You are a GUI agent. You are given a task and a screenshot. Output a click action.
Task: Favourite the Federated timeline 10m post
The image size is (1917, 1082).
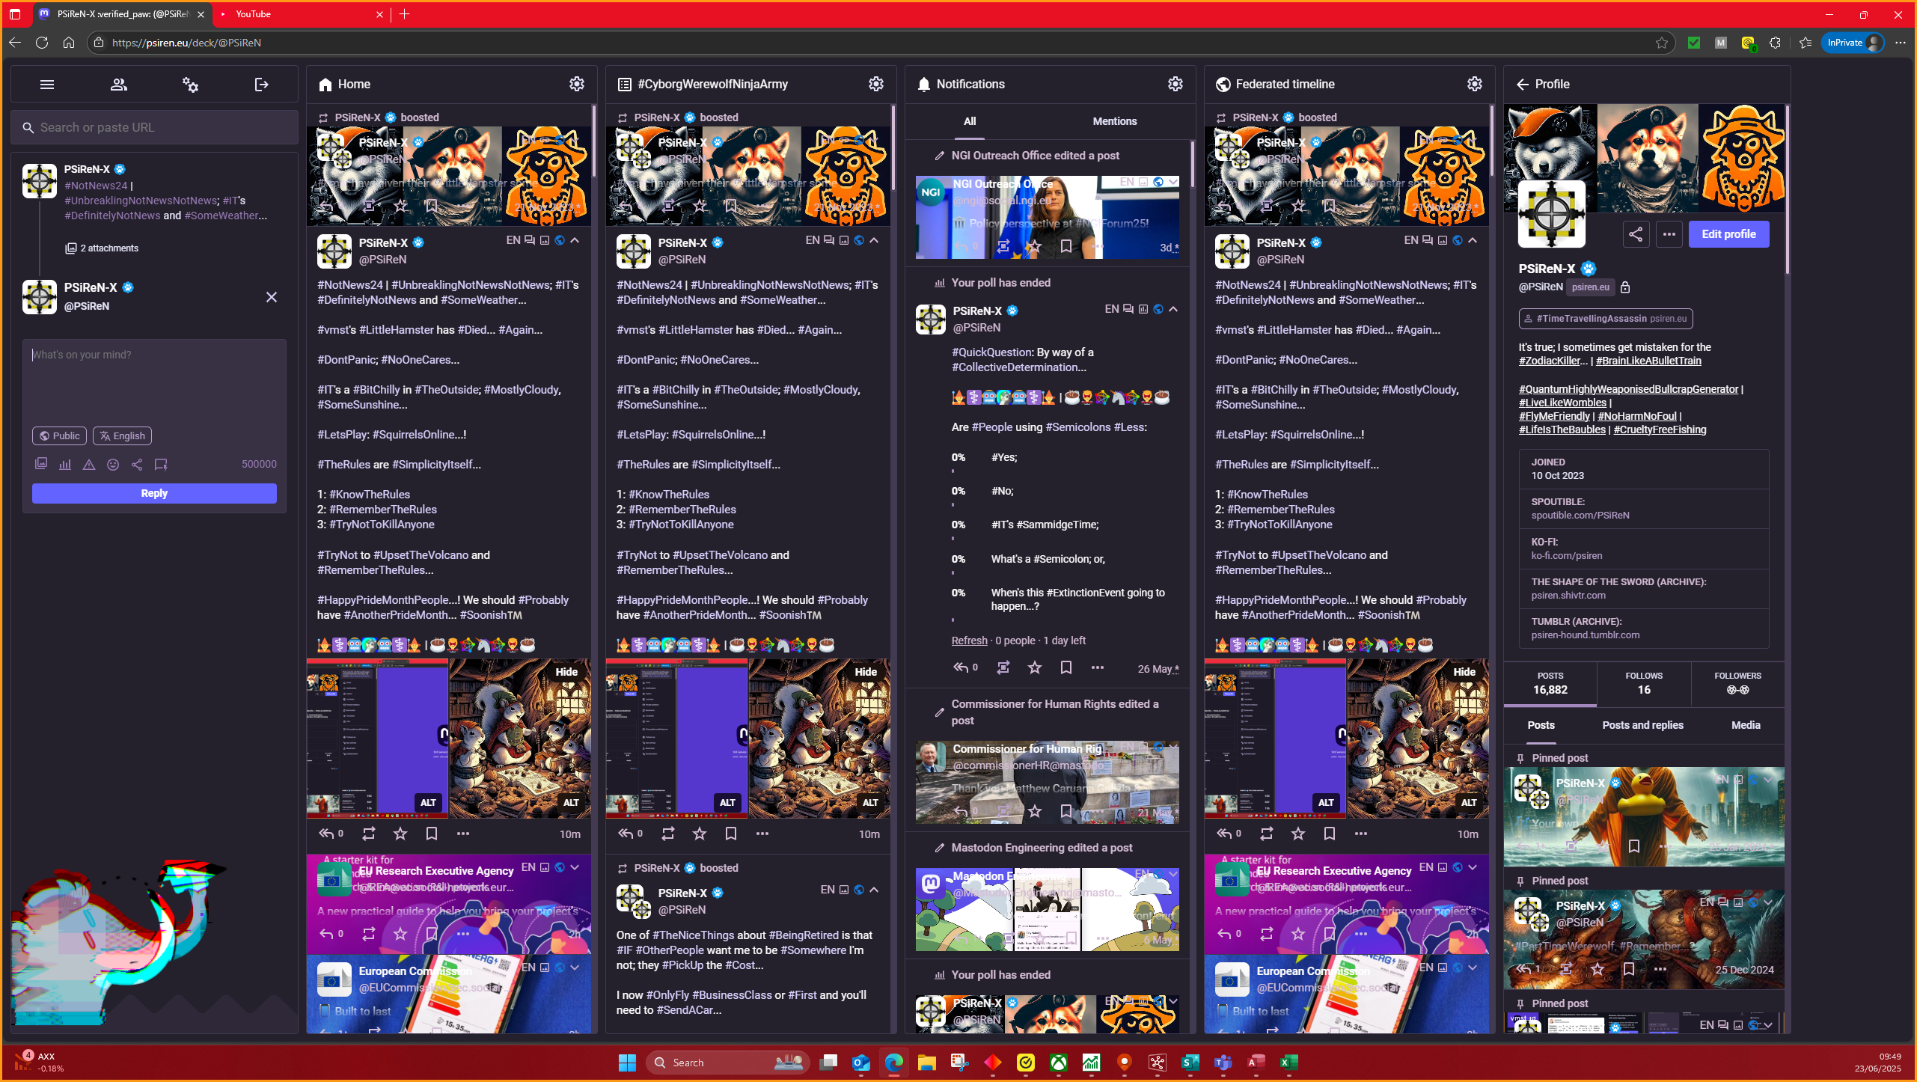click(1298, 833)
